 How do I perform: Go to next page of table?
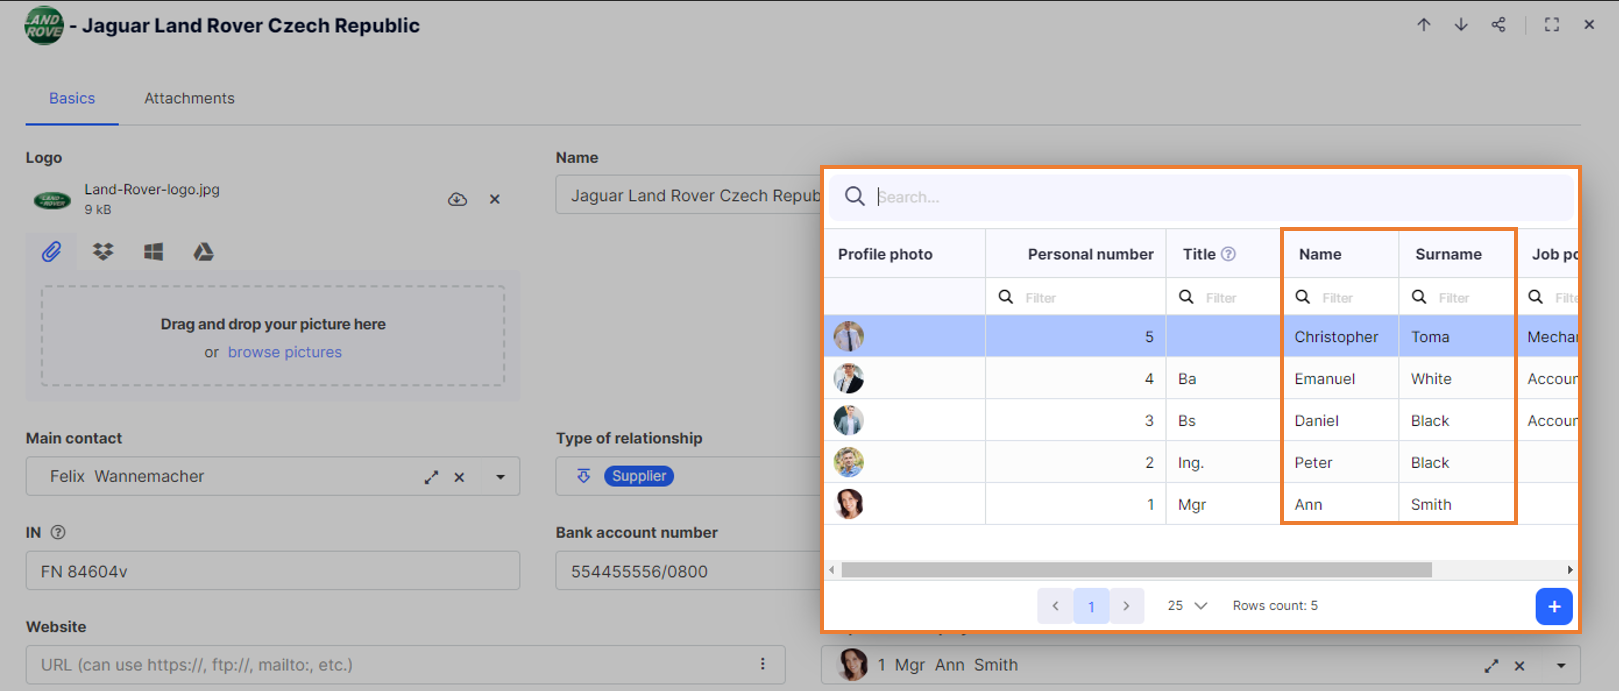(1127, 606)
